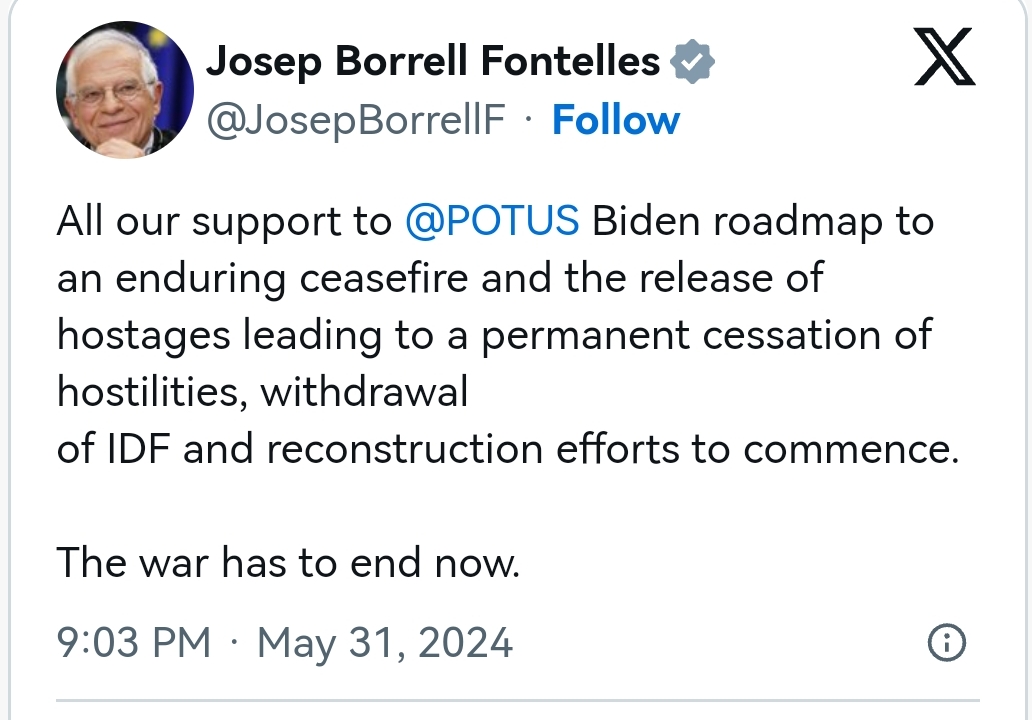The width and height of the screenshot is (1032, 720).
Task: Click the May 31, 2024 date
Action: [x=385, y=642]
